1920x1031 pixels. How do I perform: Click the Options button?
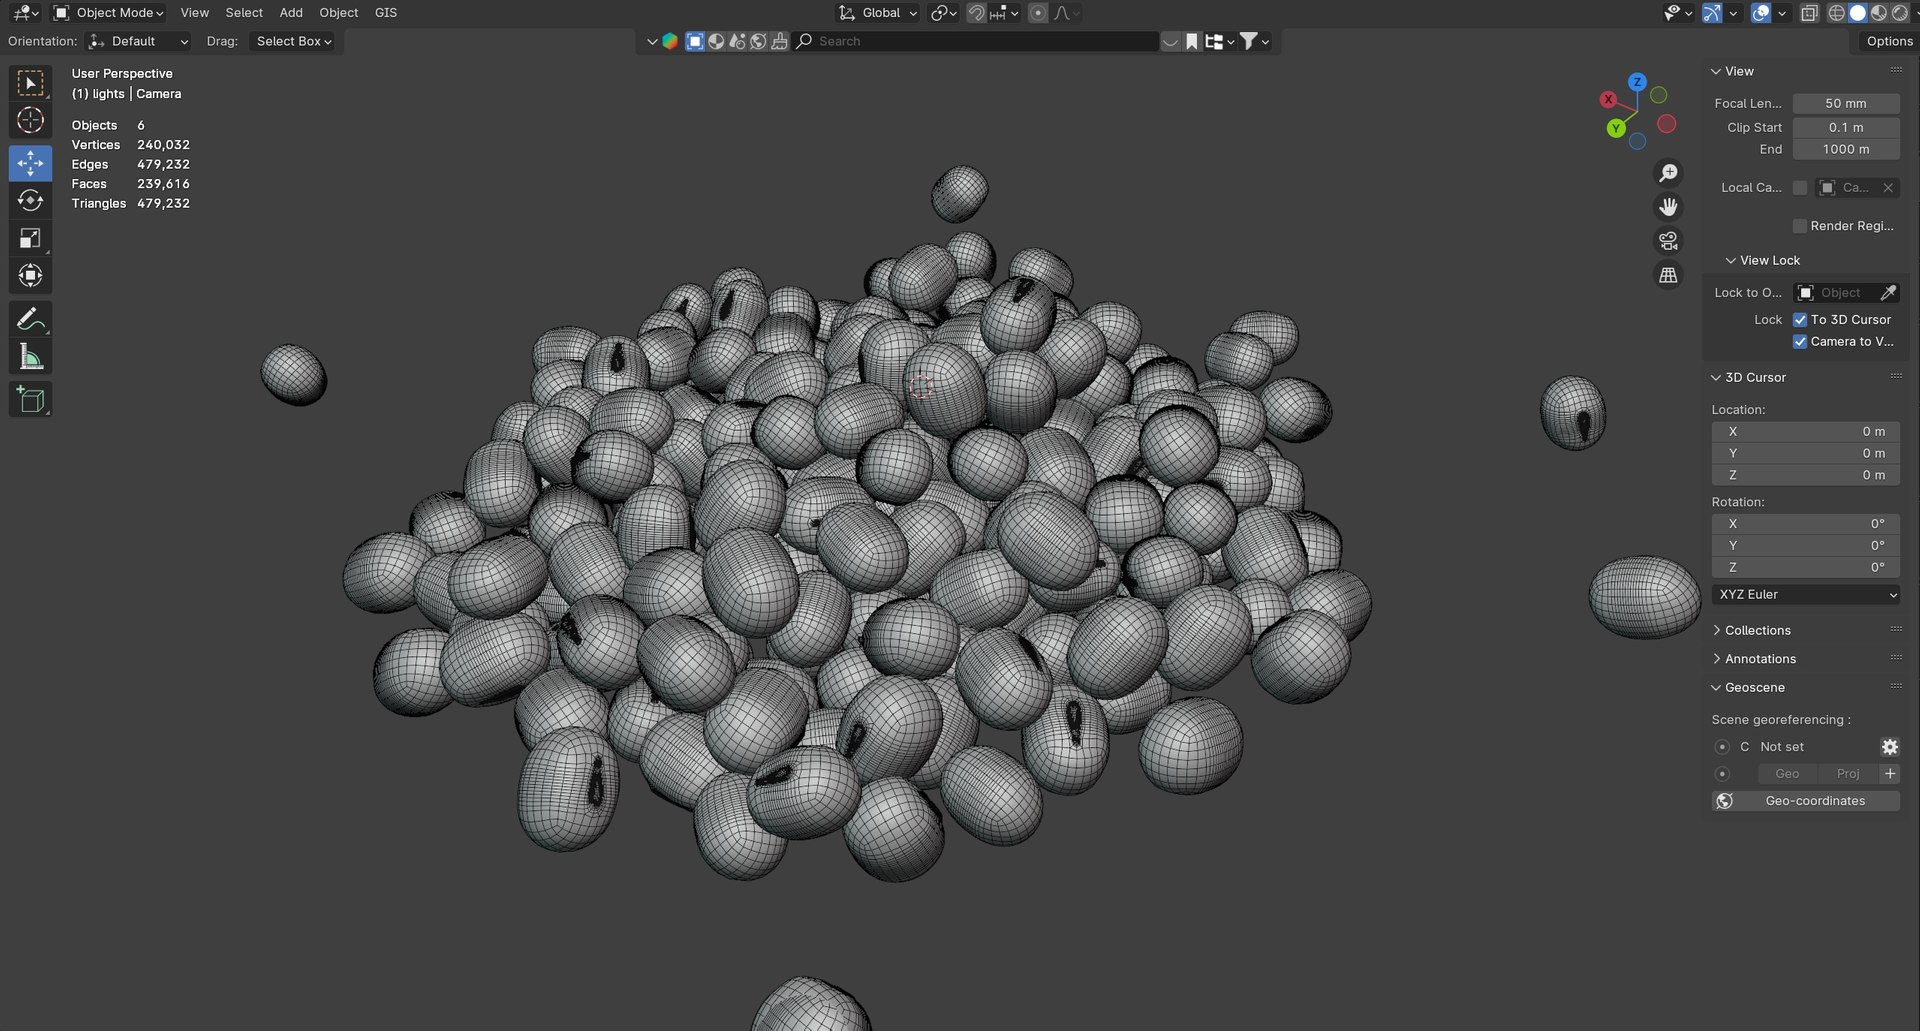[x=1889, y=41]
